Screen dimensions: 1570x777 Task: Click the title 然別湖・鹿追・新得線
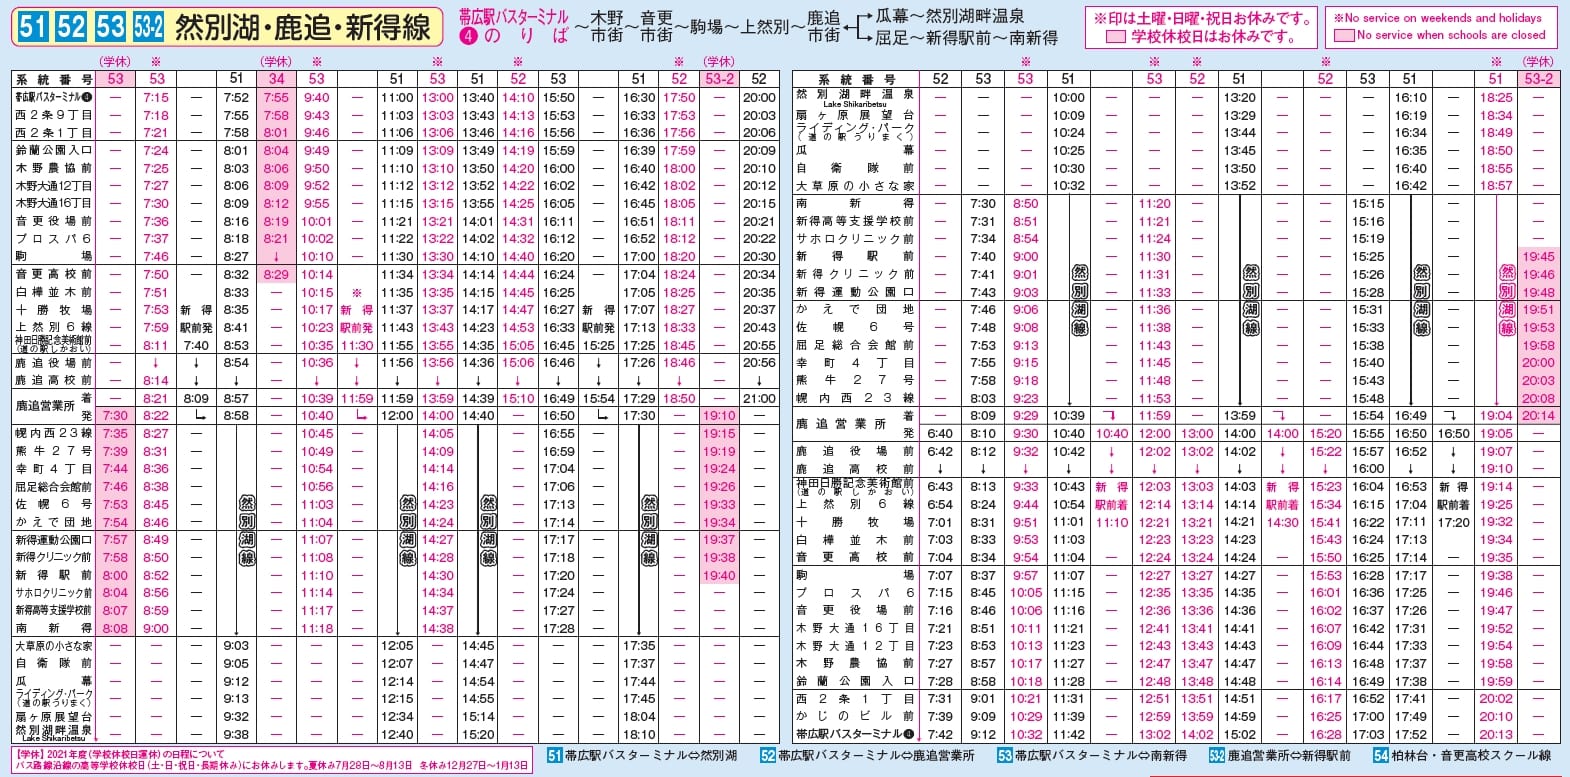[303, 27]
